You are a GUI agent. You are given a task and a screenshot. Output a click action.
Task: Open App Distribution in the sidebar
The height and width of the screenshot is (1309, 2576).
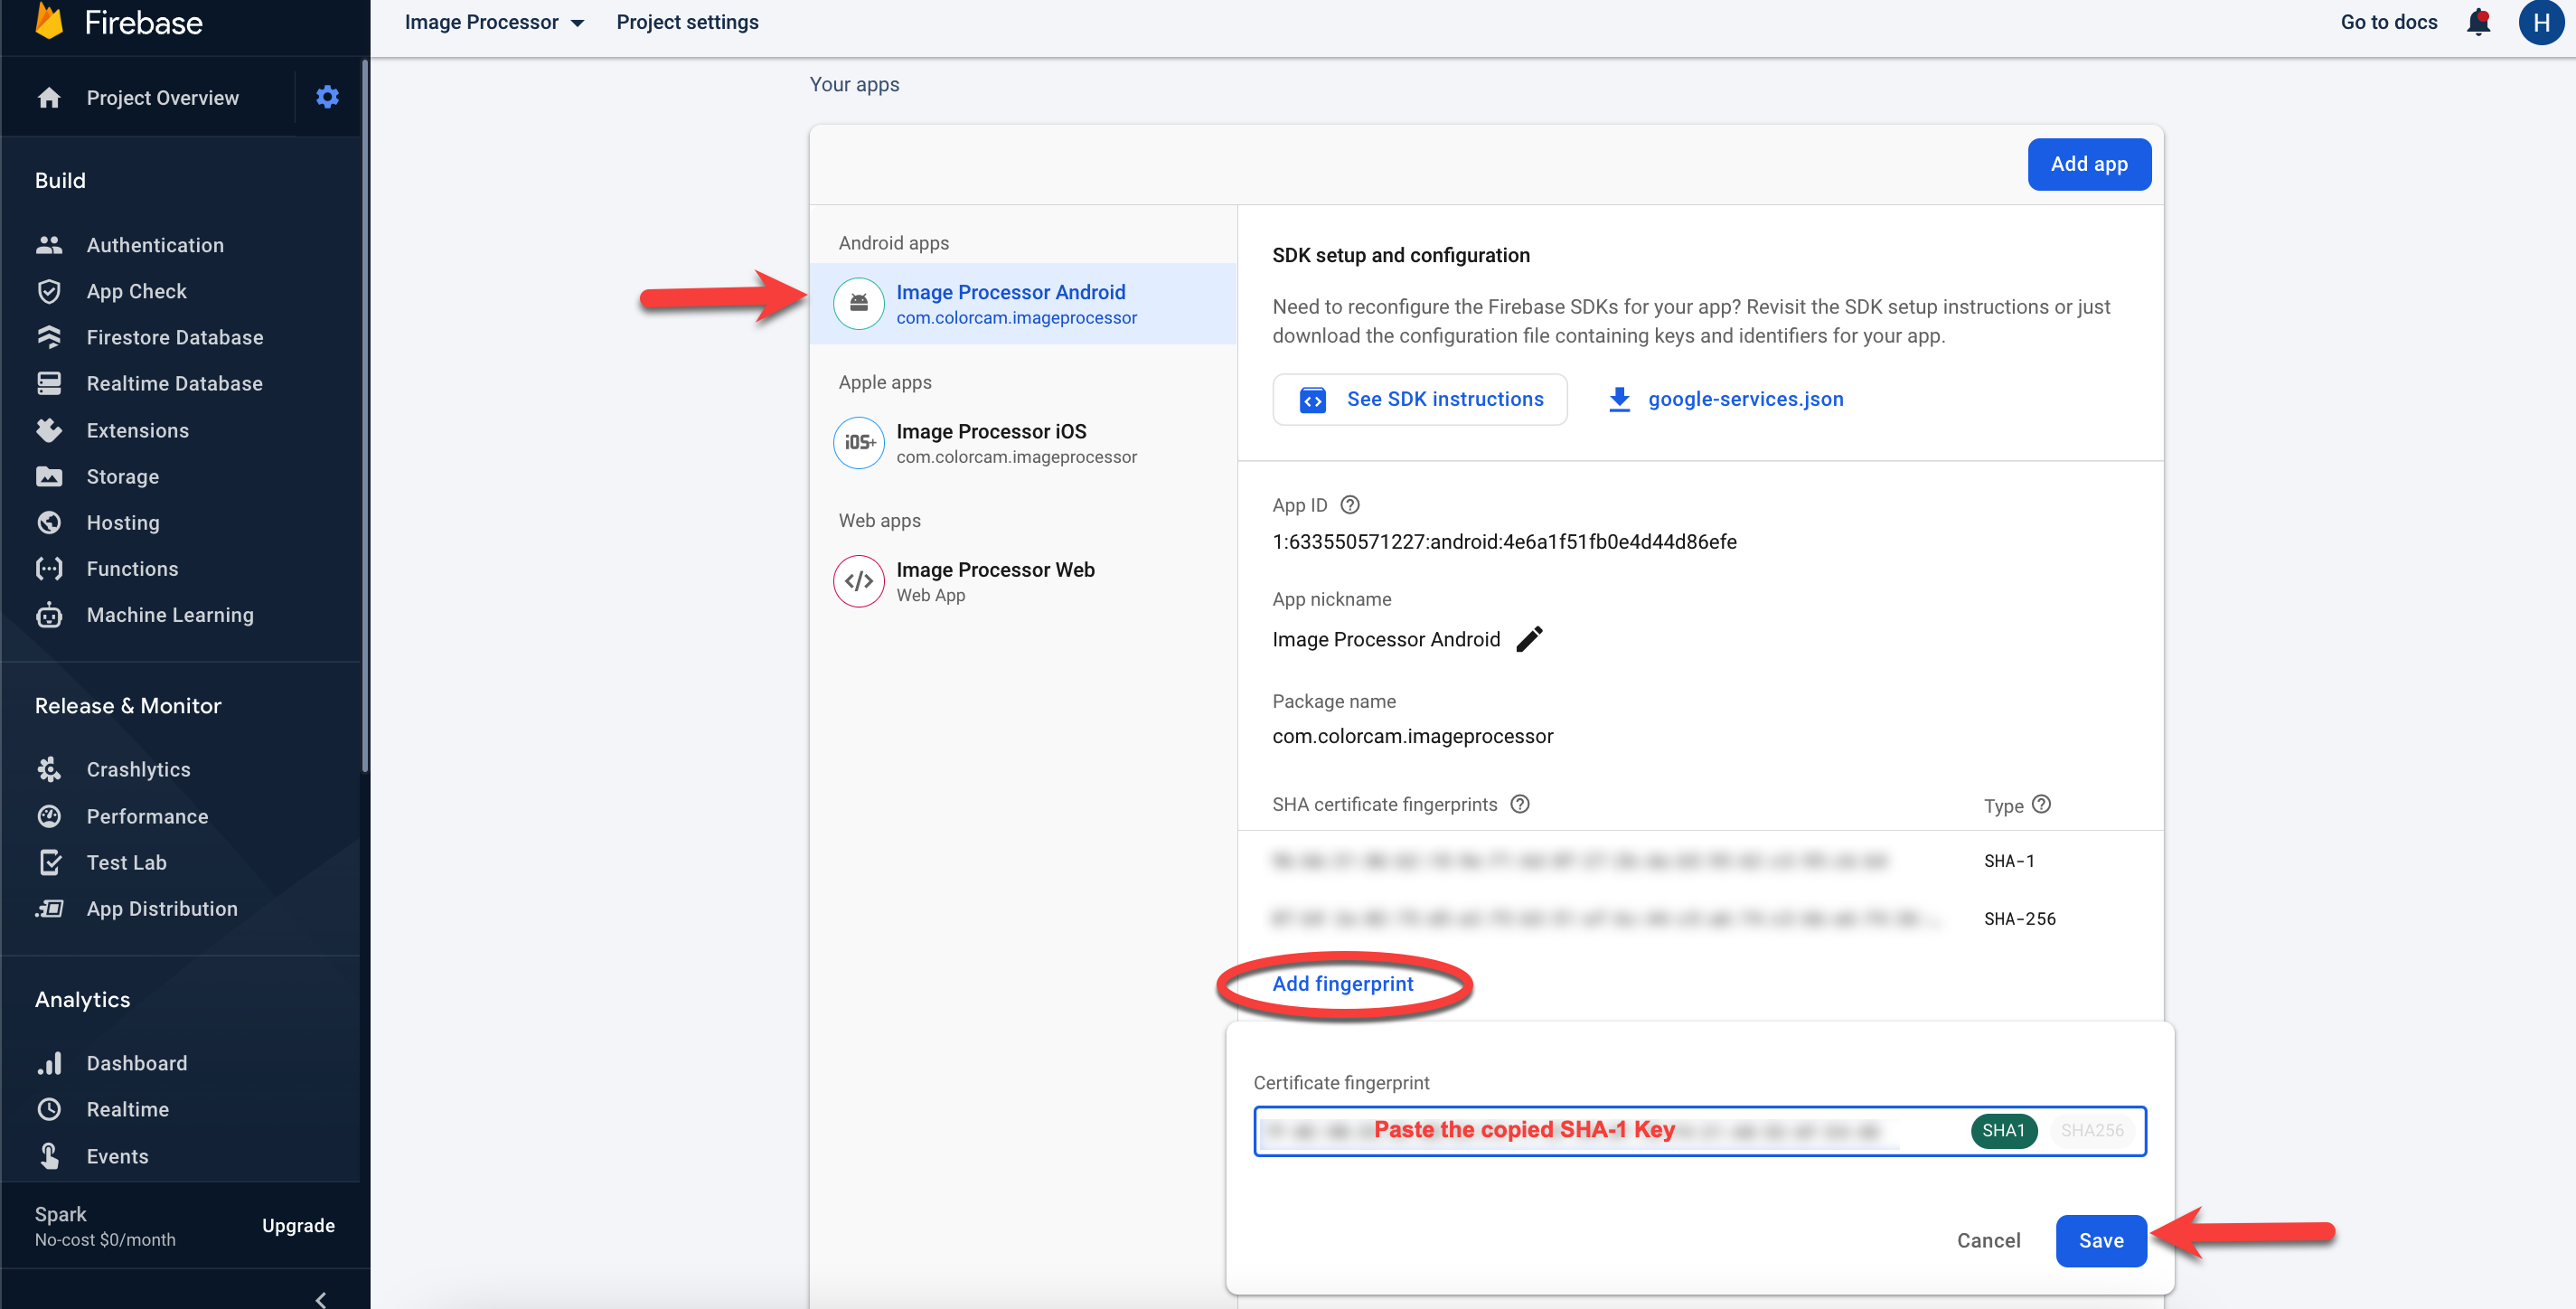[162, 908]
